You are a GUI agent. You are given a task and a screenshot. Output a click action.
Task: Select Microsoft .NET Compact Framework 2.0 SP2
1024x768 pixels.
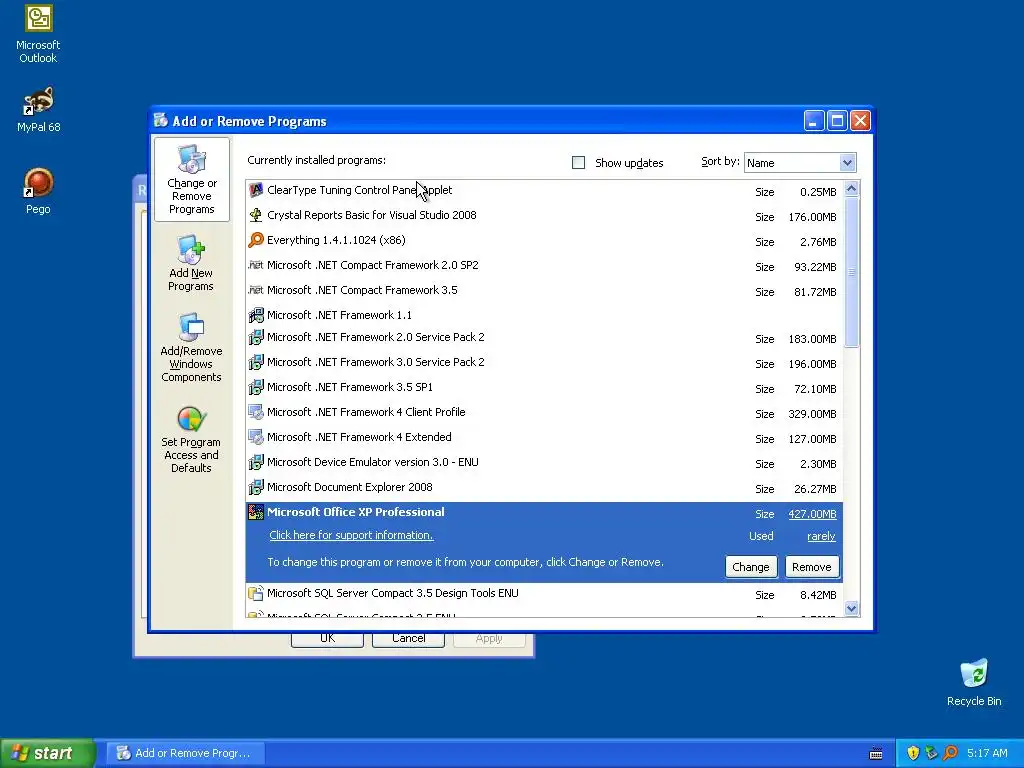[544, 265]
